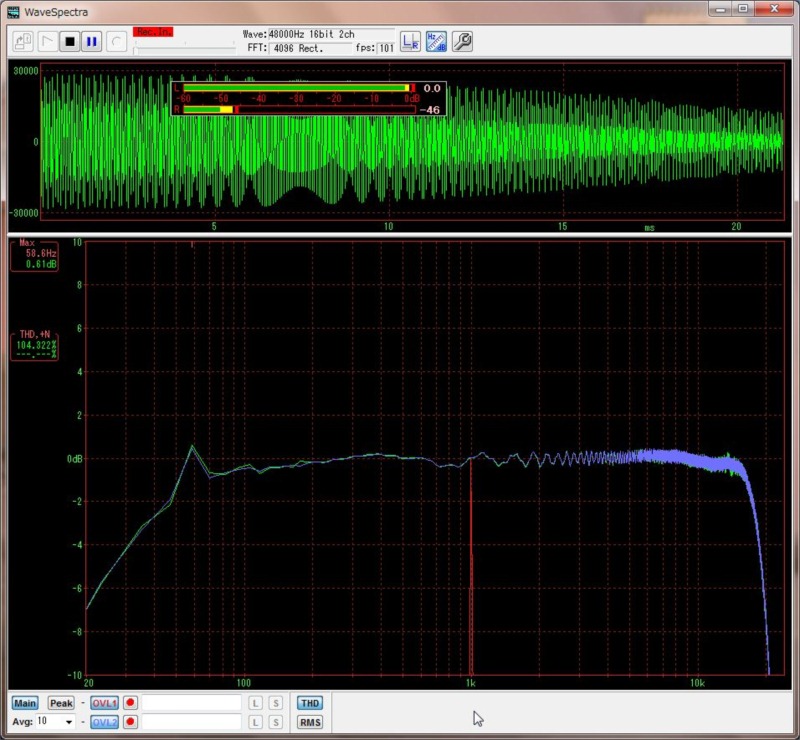
Task: Enable the THD measurement button
Action: pos(310,703)
